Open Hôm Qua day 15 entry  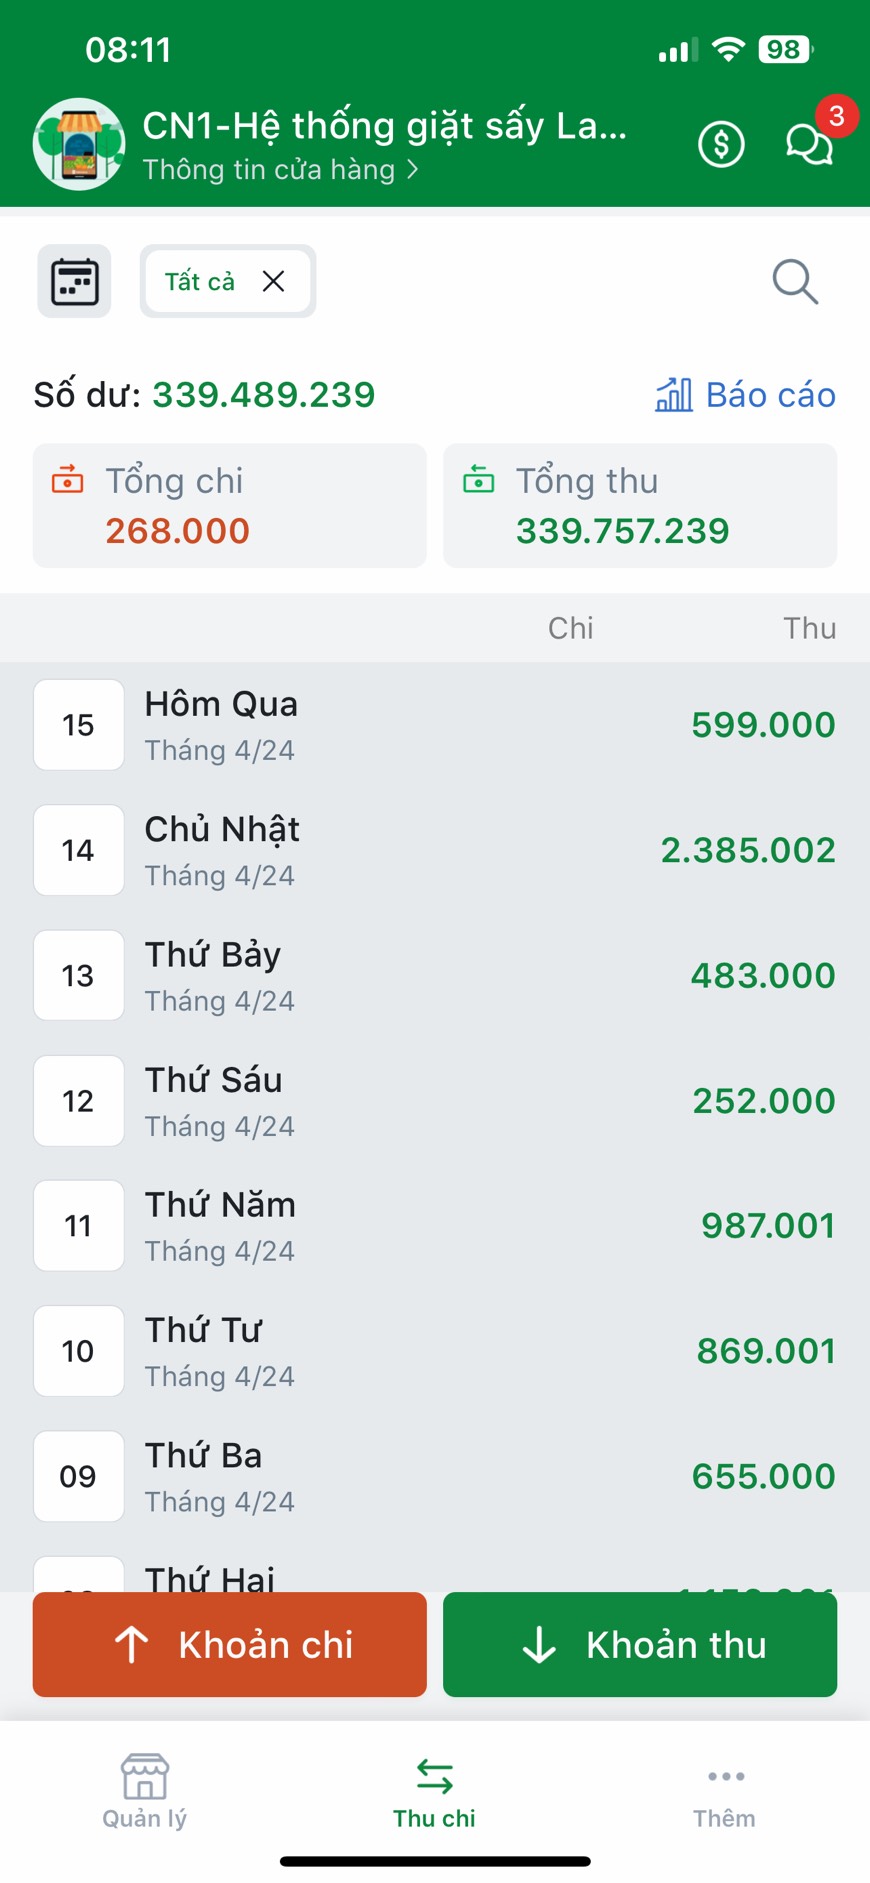coord(435,725)
